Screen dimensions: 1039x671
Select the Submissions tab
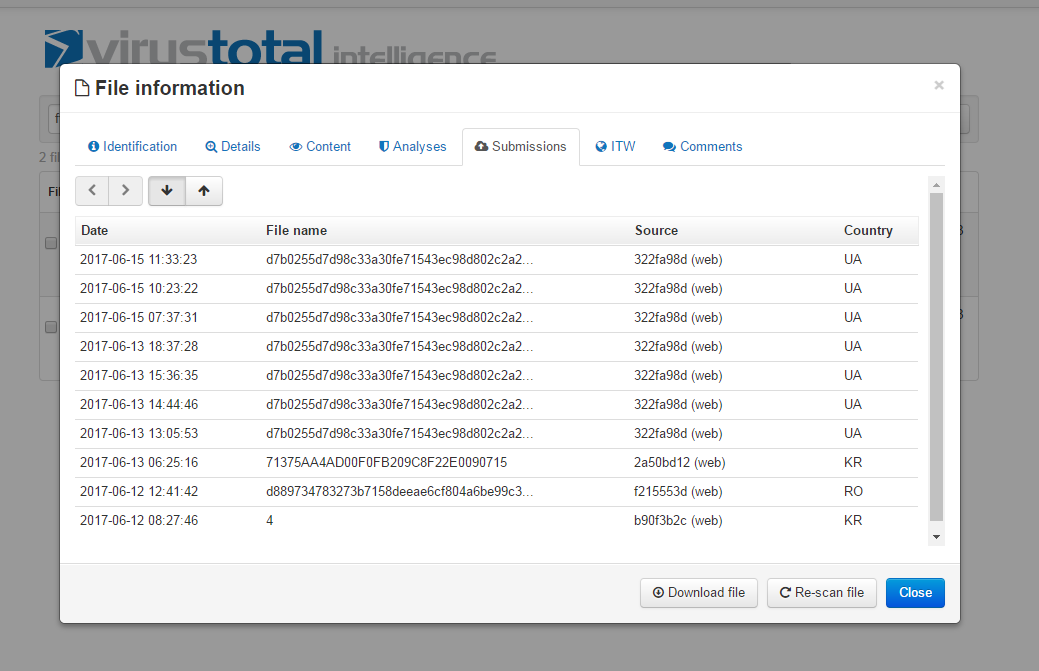tap(520, 147)
